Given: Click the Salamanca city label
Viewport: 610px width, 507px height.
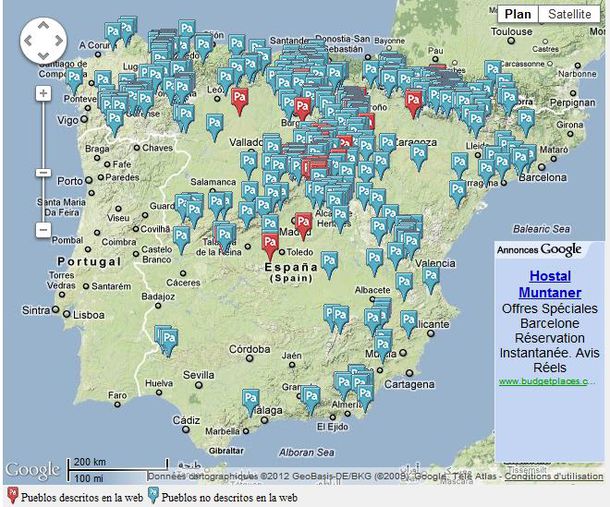Looking at the screenshot, I should 213,182.
